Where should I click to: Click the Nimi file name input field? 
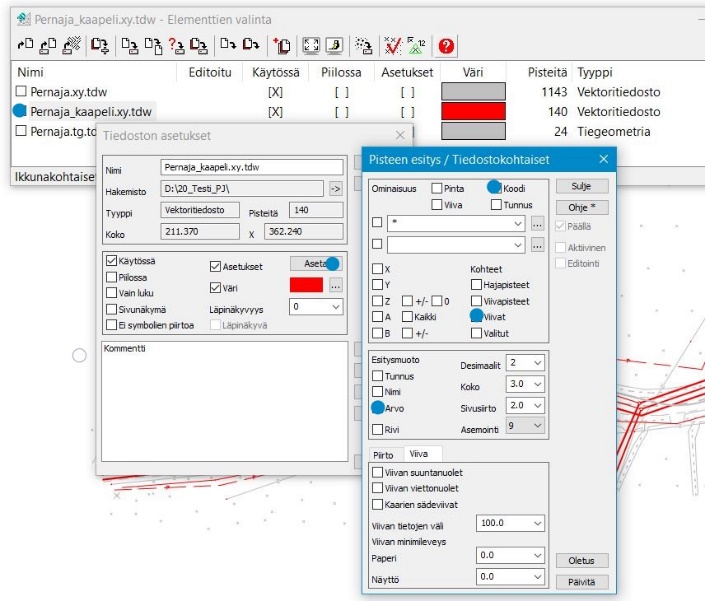251,167
